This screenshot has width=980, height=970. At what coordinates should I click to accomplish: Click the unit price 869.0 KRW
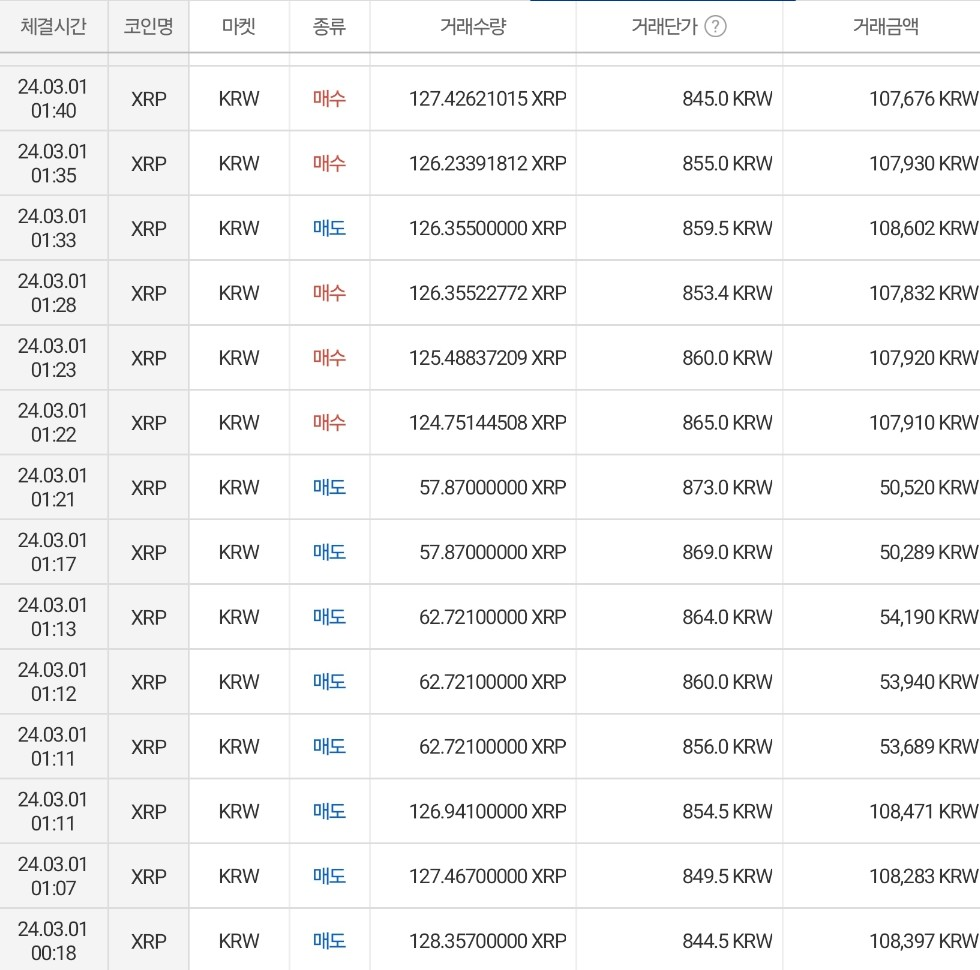click(728, 552)
